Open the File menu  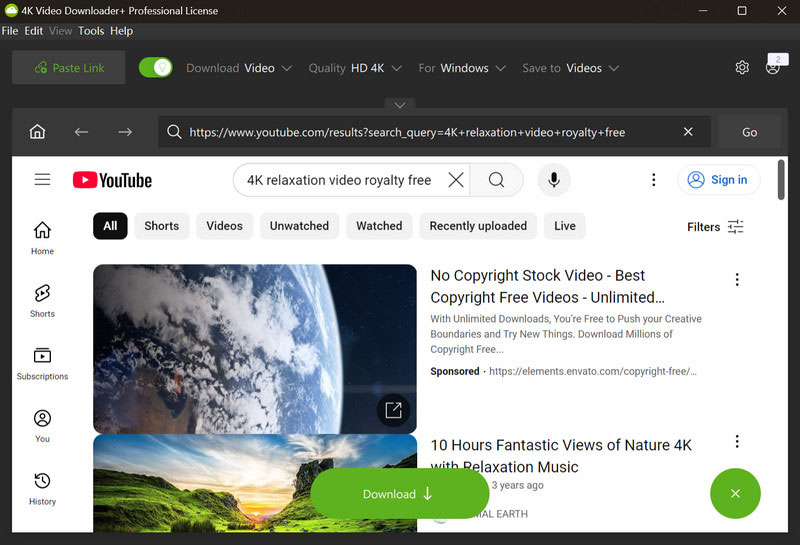[x=10, y=31]
